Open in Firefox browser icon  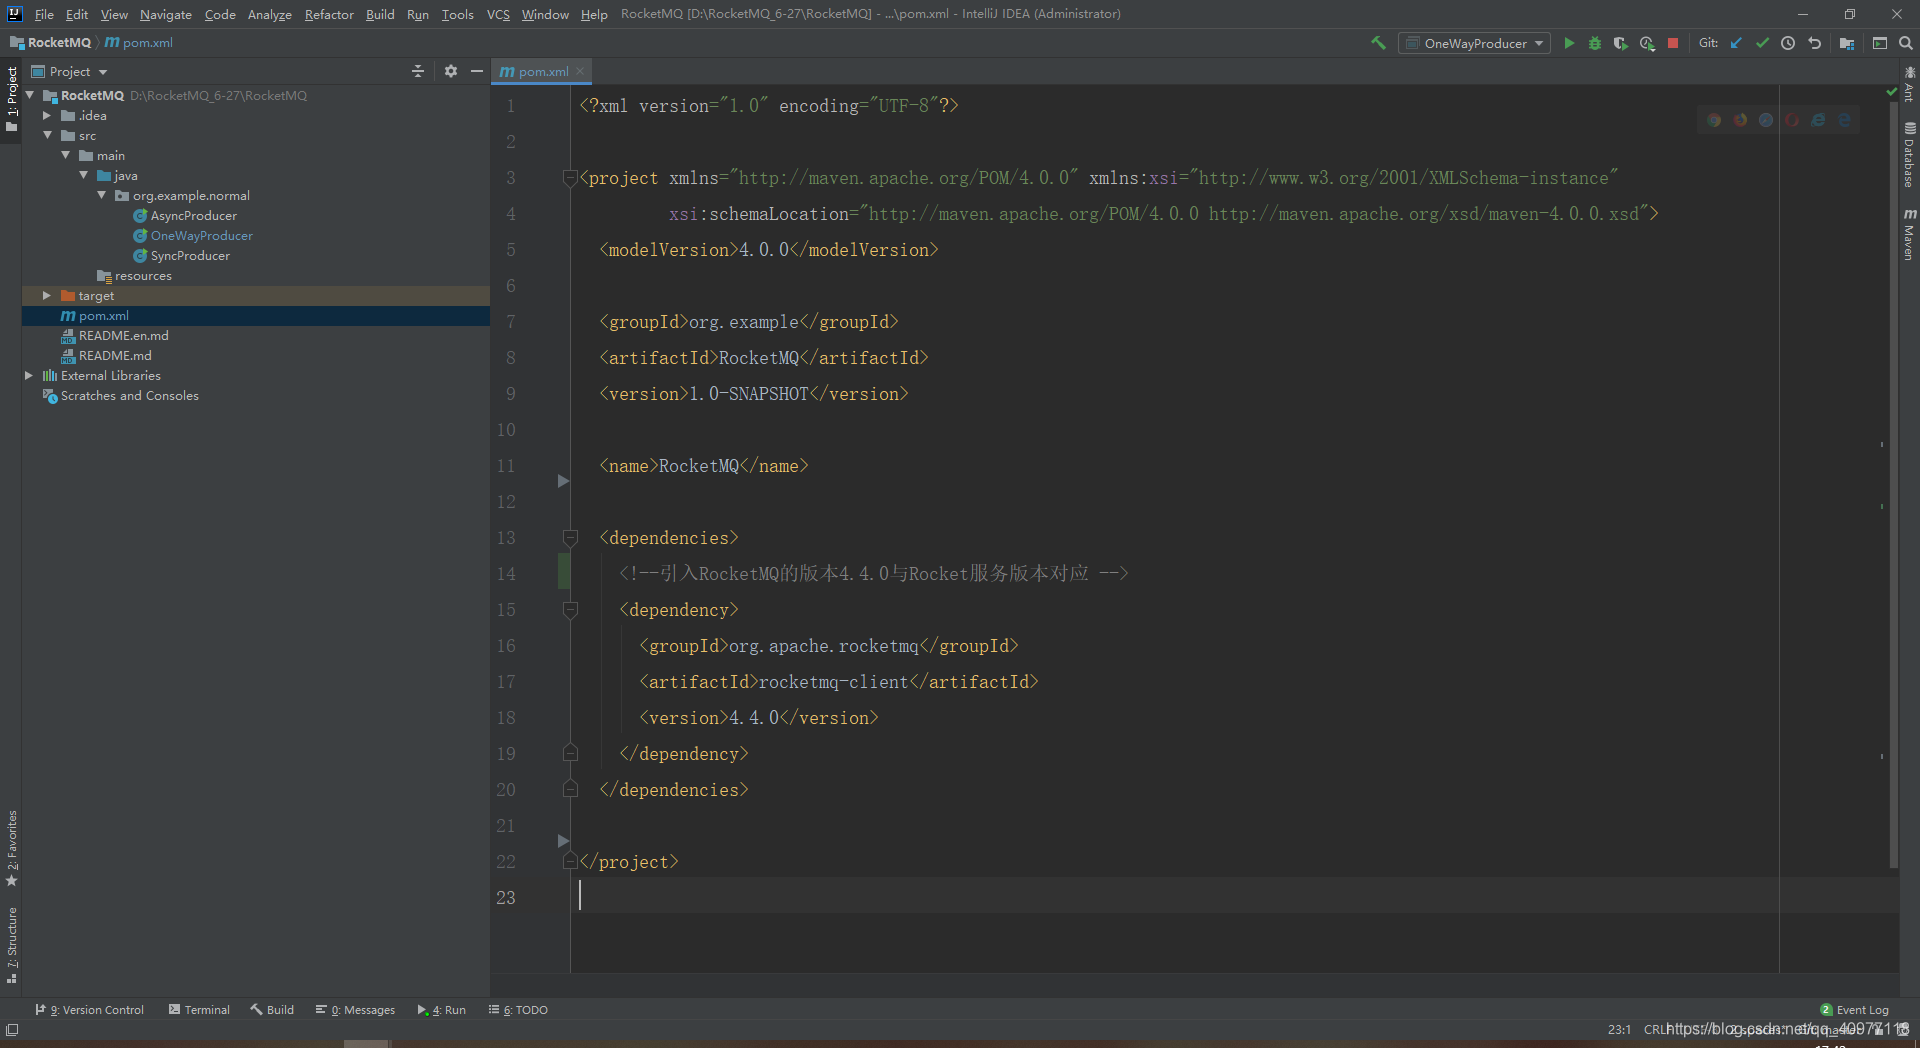coord(1740,120)
